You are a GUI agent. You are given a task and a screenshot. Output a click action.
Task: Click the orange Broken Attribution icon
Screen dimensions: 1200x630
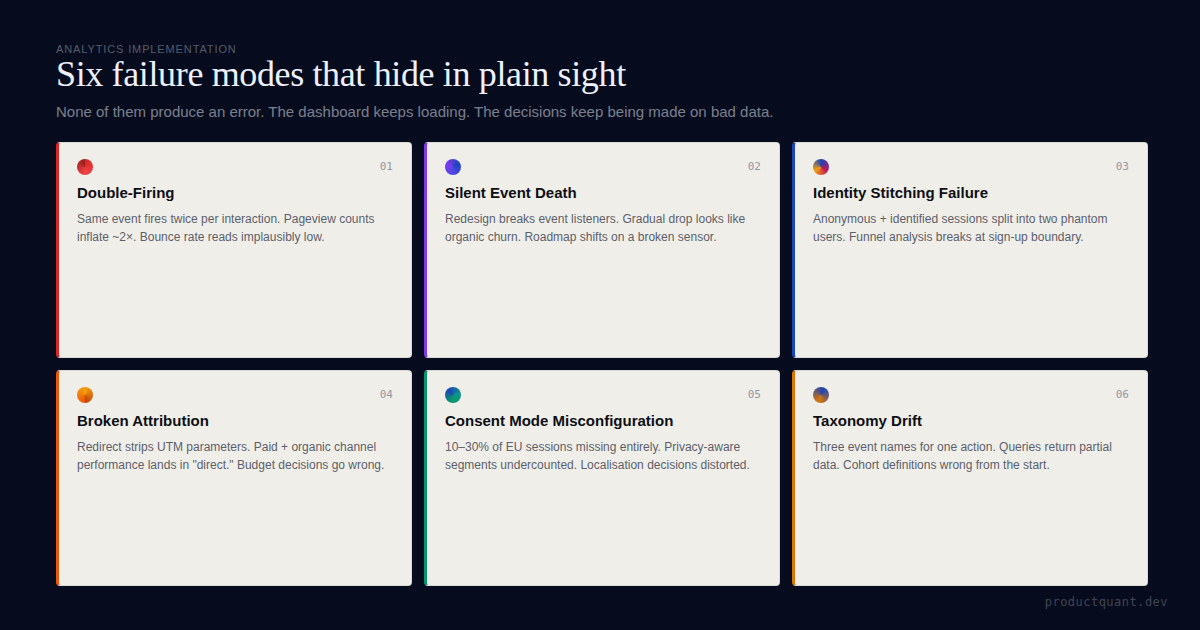click(x=85, y=395)
